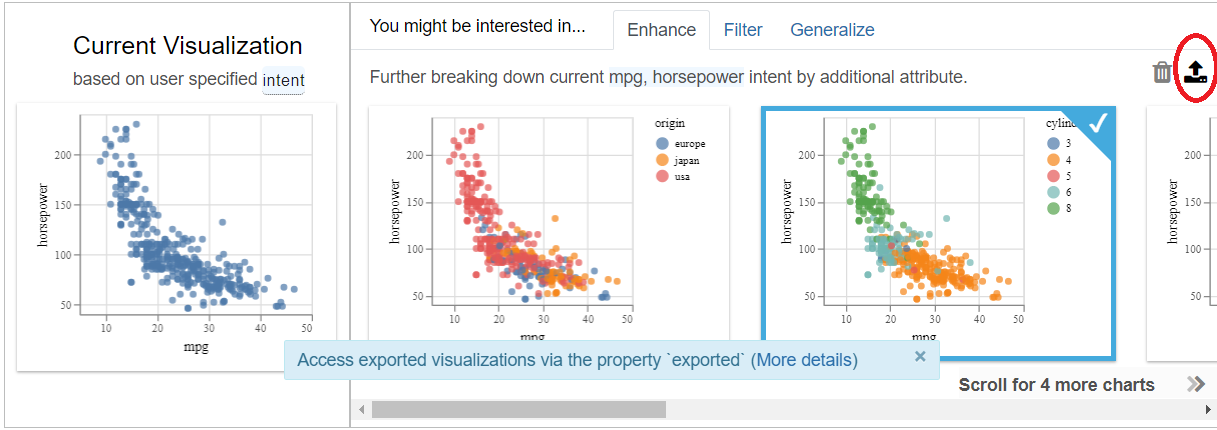Open the Generalize tab
This screenshot has height=430, width=1217.
click(x=832, y=30)
